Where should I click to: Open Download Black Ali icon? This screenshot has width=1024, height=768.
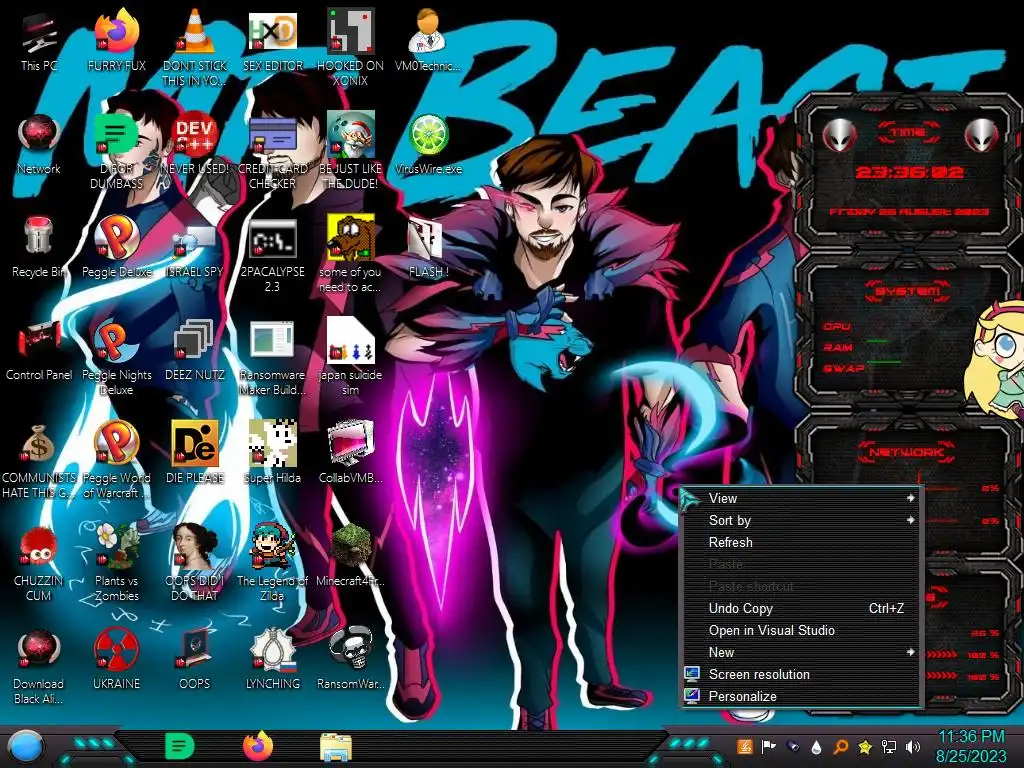coord(39,666)
